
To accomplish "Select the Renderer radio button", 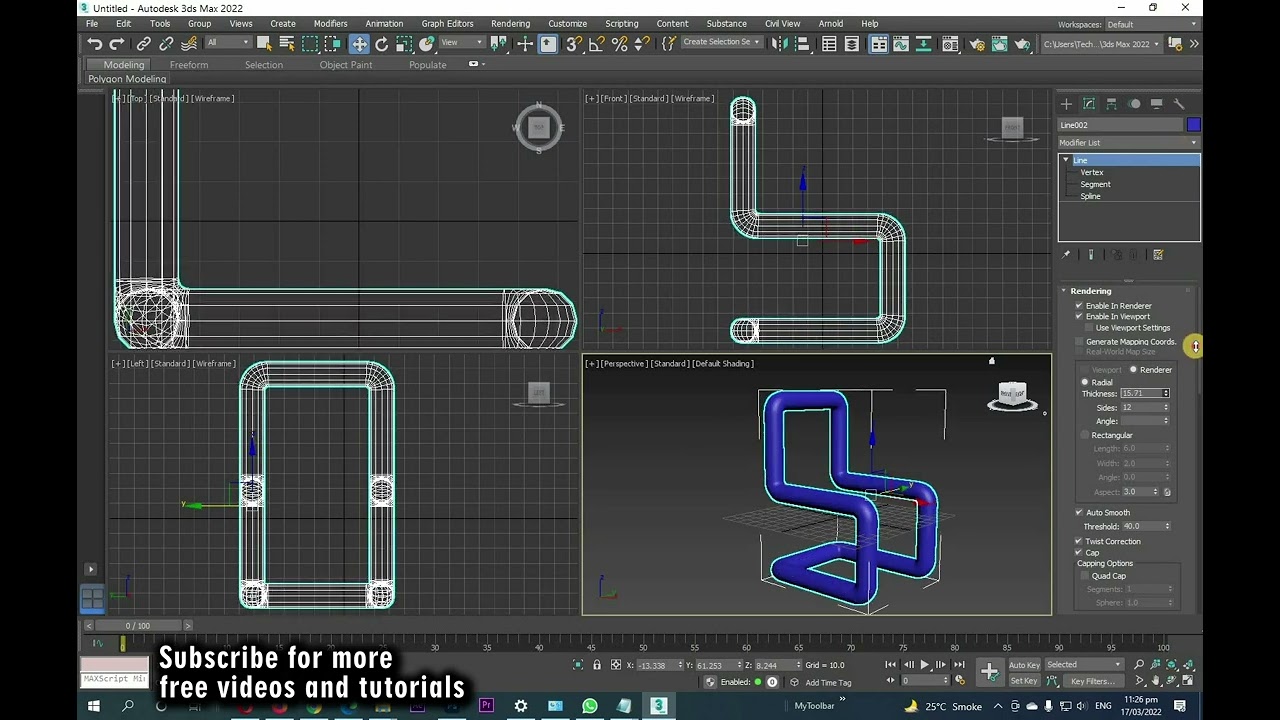I will pos(1134,370).
